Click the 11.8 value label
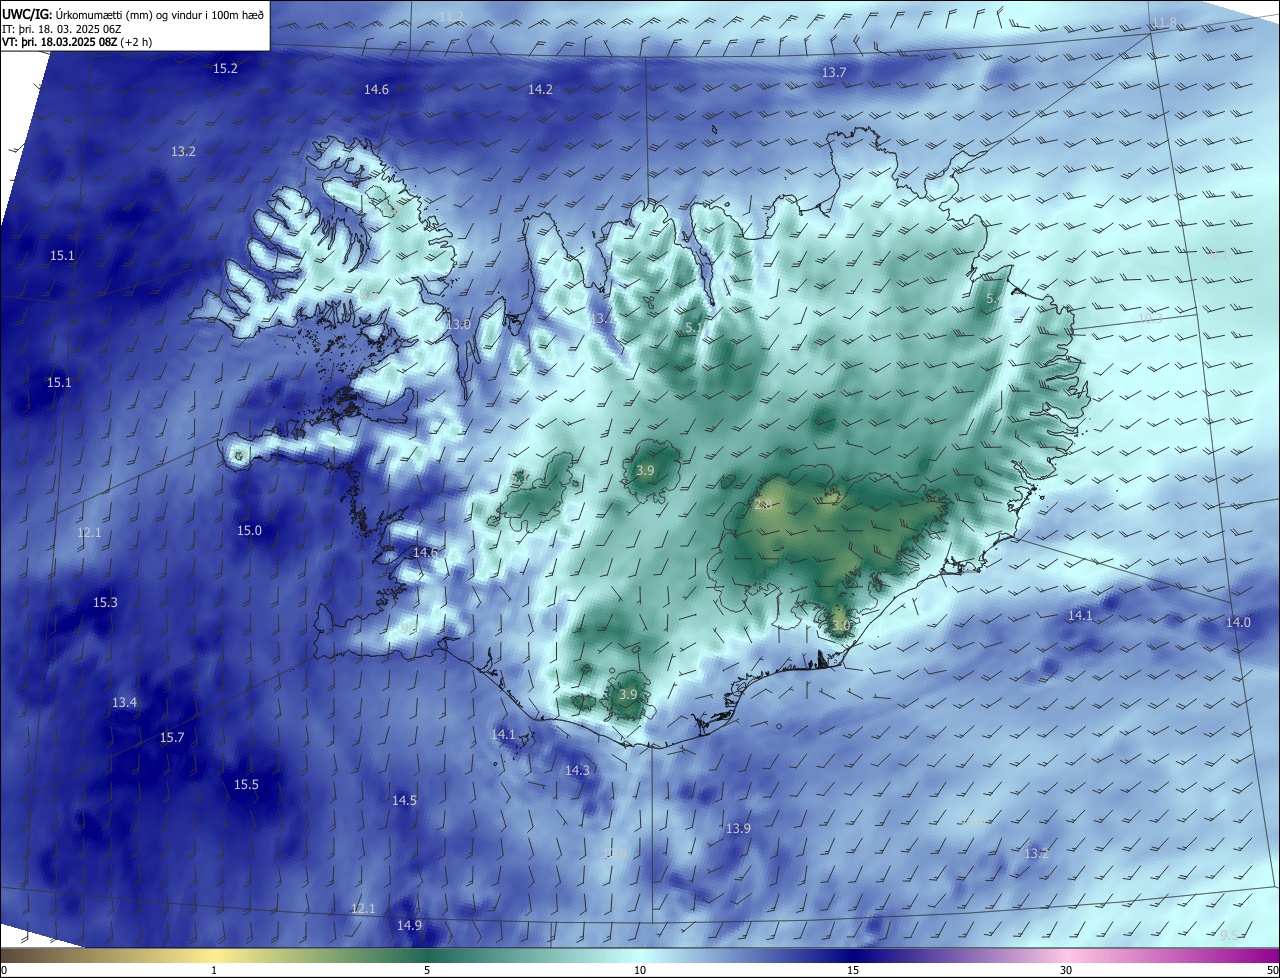Image resolution: width=1280 pixels, height=978 pixels. (x=1164, y=22)
